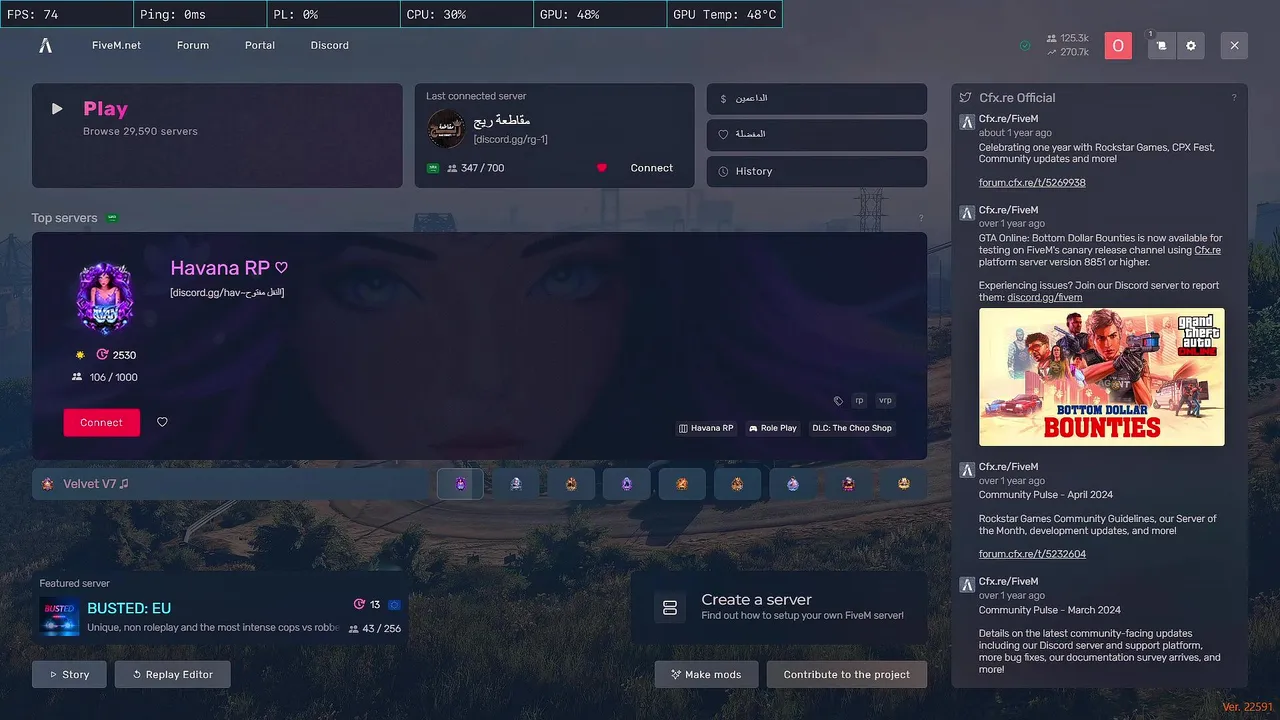Viewport: 1280px width, 720px height.
Task: Favorite the last connected server with red heart
Action: click(x=602, y=168)
